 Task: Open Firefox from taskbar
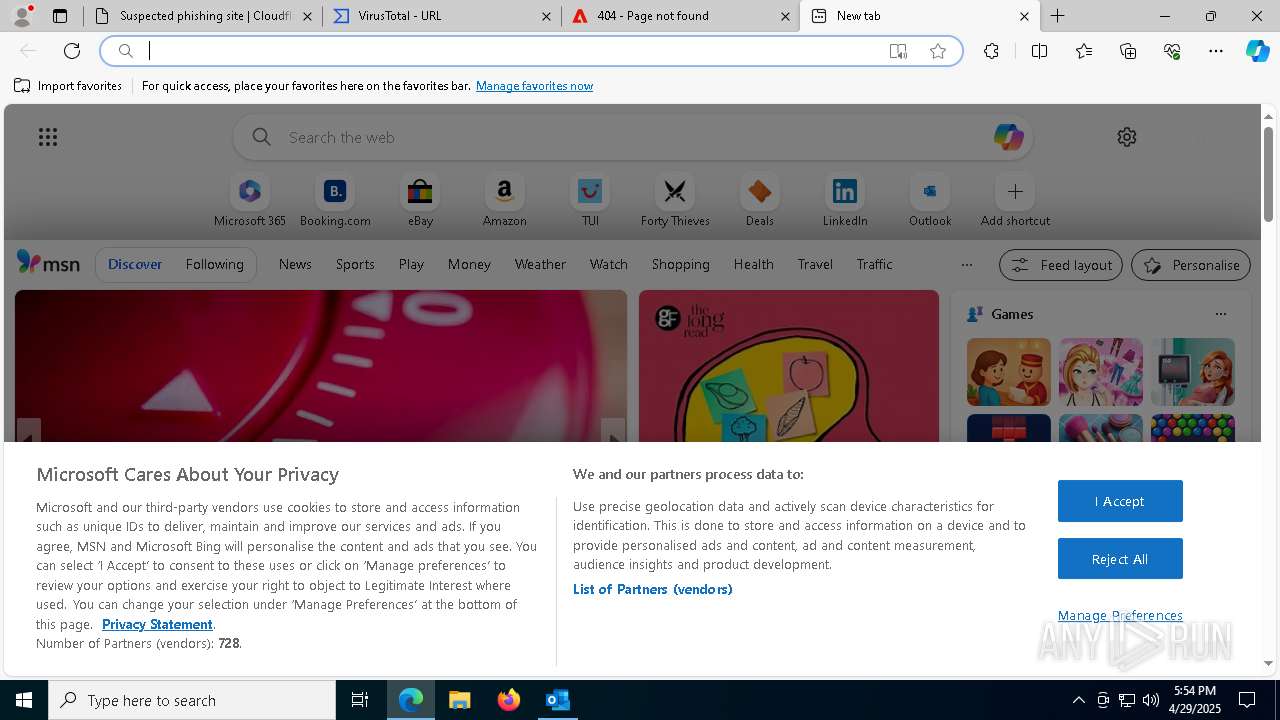[509, 700]
